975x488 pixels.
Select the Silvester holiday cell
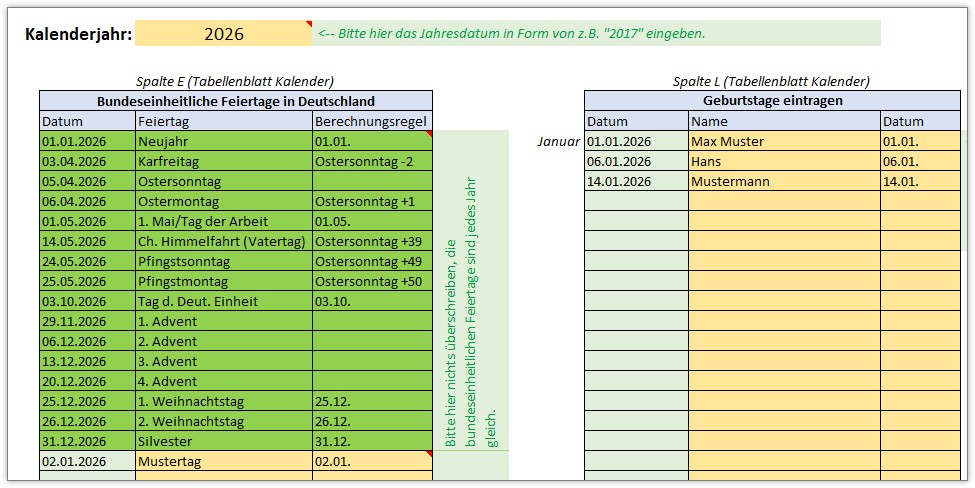point(223,441)
